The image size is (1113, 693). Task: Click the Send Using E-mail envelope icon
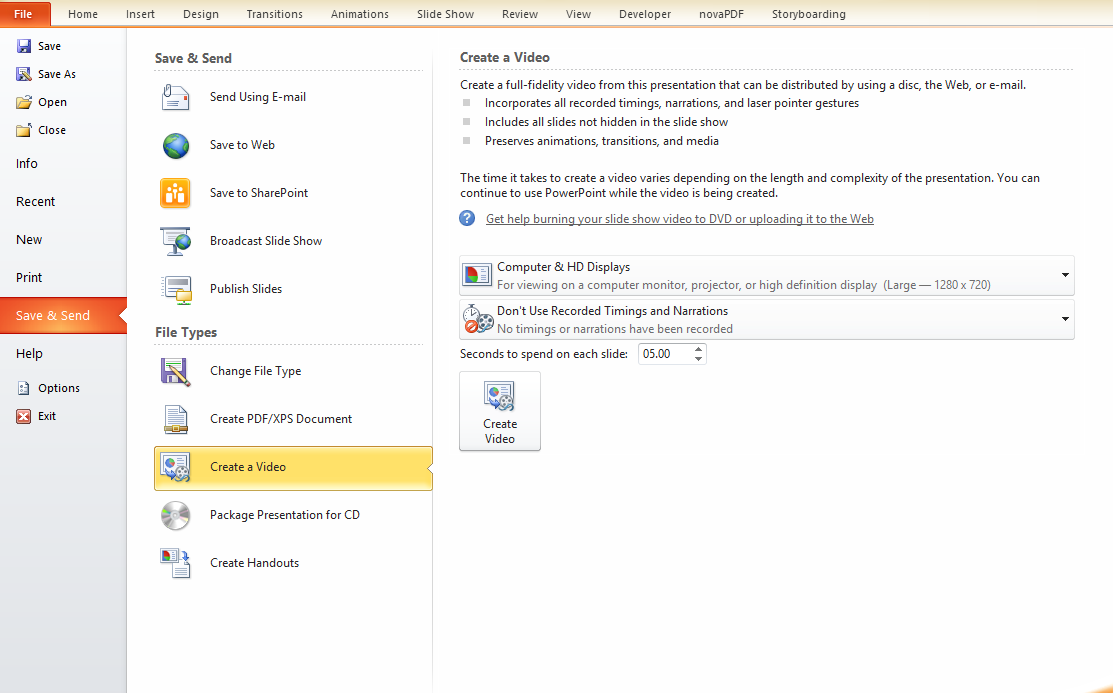pos(176,97)
